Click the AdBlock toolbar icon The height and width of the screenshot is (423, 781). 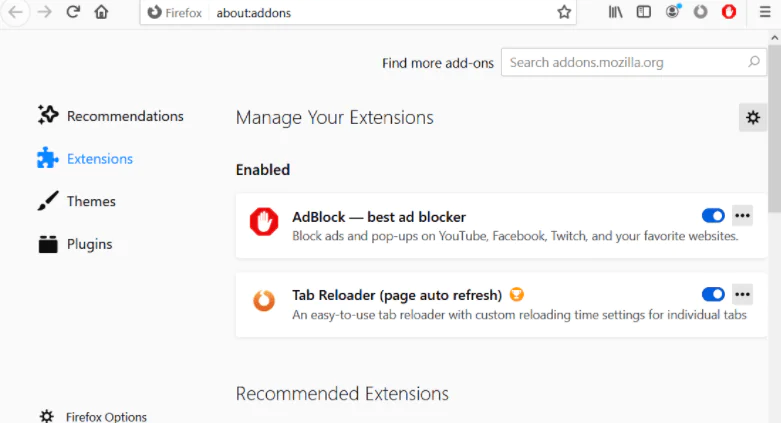[729, 12]
